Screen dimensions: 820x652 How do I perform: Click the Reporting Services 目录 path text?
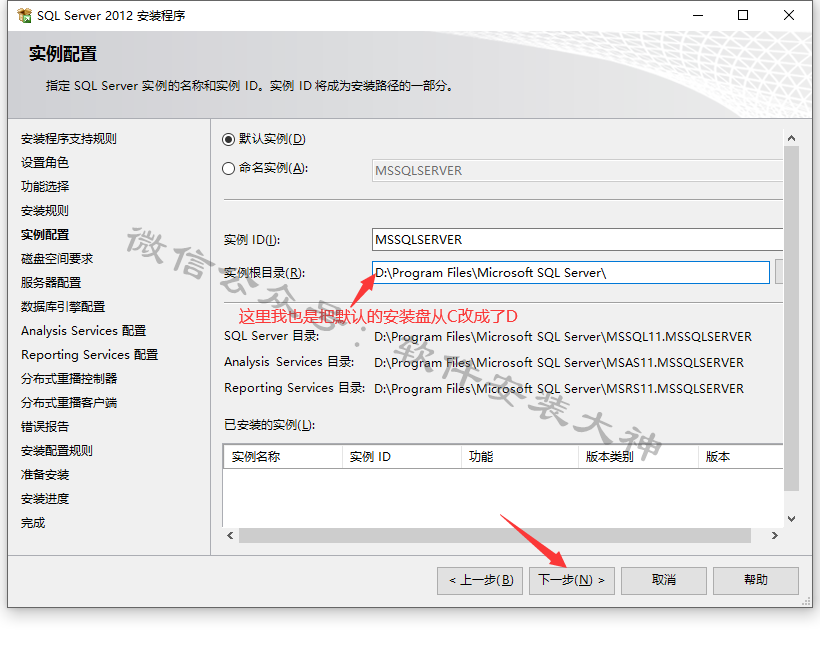pyautogui.click(x=559, y=389)
